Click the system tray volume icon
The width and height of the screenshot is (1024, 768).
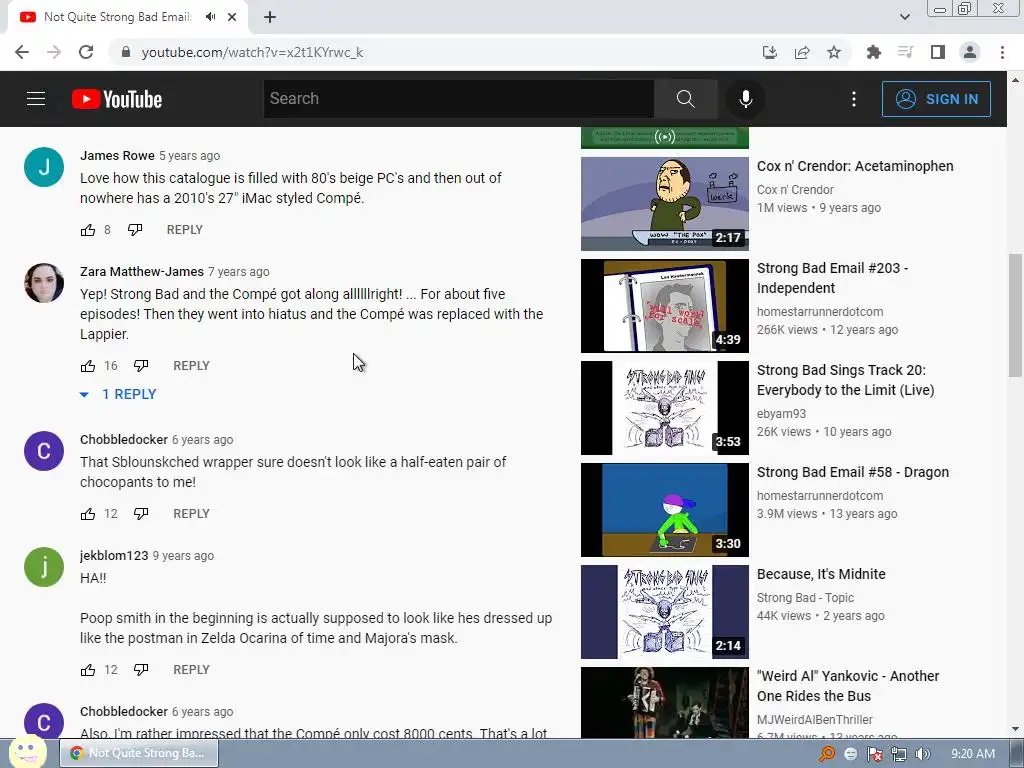pos(922,754)
